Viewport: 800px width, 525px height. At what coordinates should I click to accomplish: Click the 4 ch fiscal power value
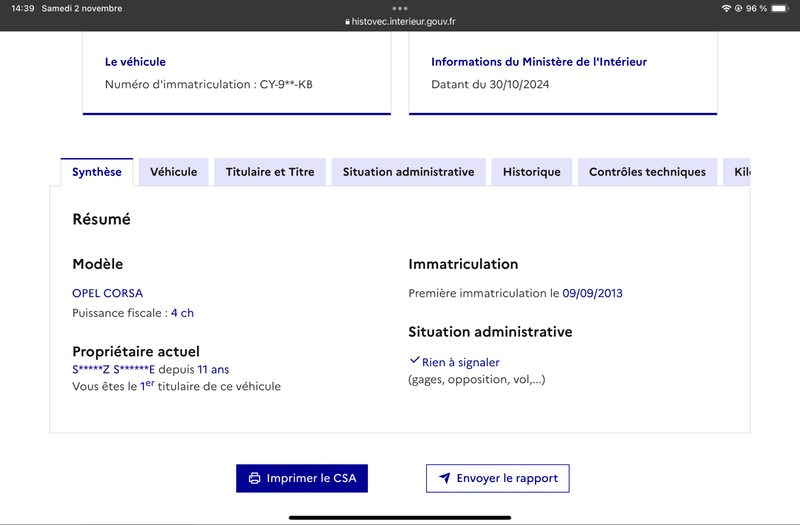click(x=182, y=313)
